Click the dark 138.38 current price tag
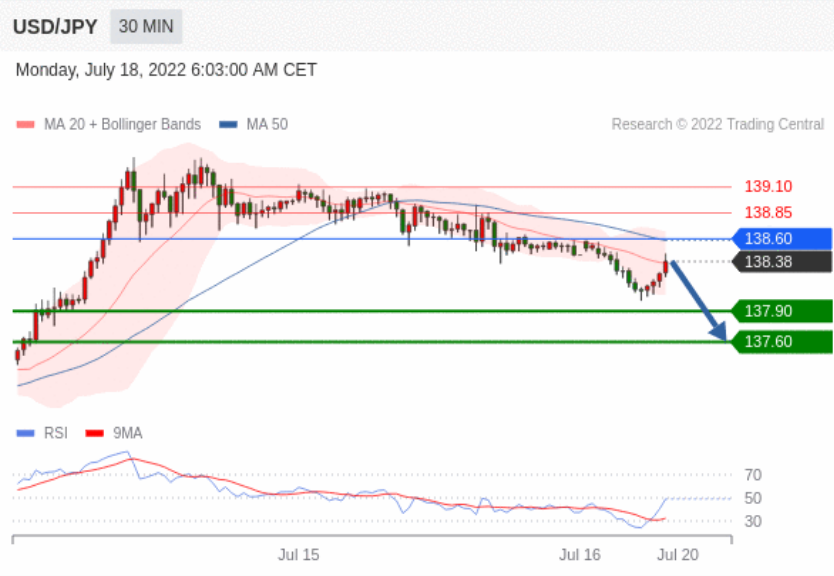Screen dimensions: 834x576 tap(782, 262)
